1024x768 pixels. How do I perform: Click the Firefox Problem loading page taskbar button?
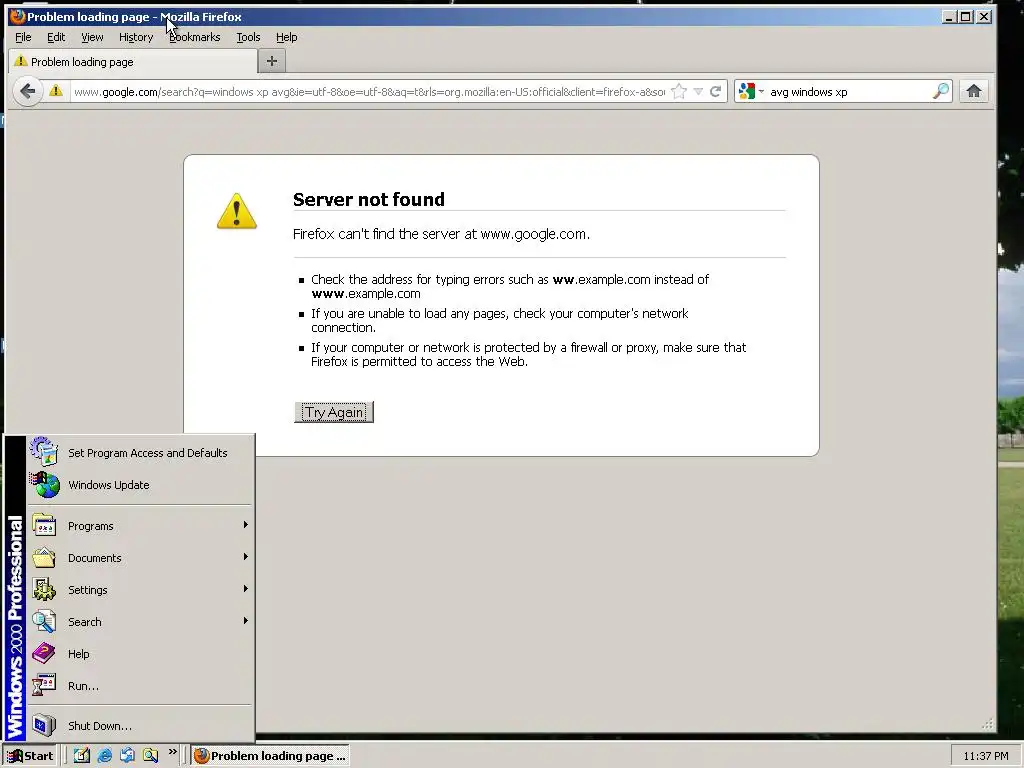[270, 756]
